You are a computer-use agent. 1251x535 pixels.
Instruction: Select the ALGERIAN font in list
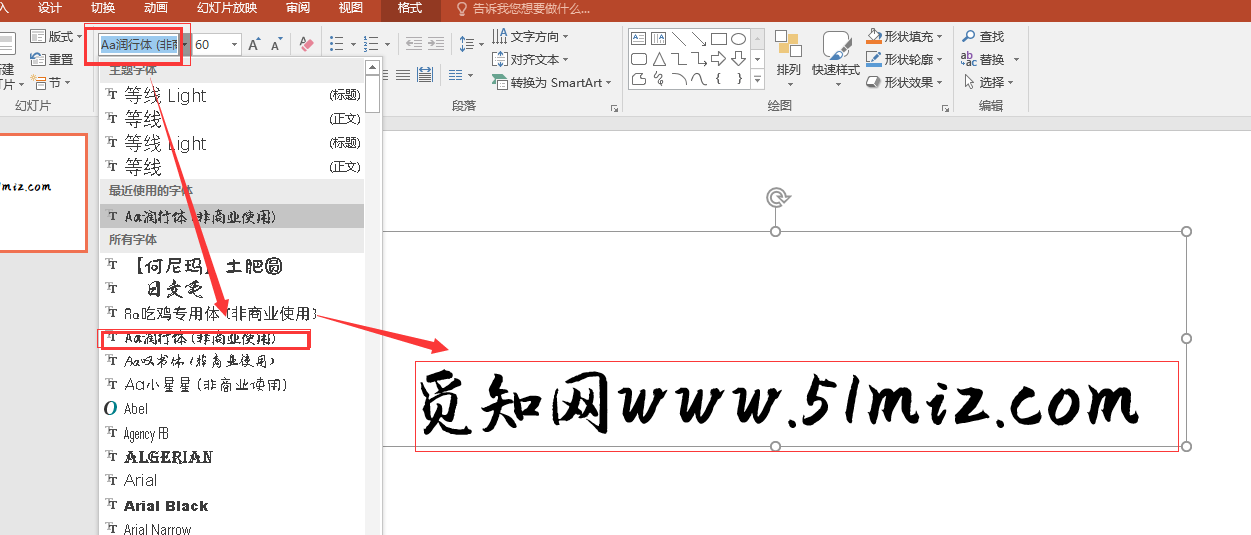[168, 457]
